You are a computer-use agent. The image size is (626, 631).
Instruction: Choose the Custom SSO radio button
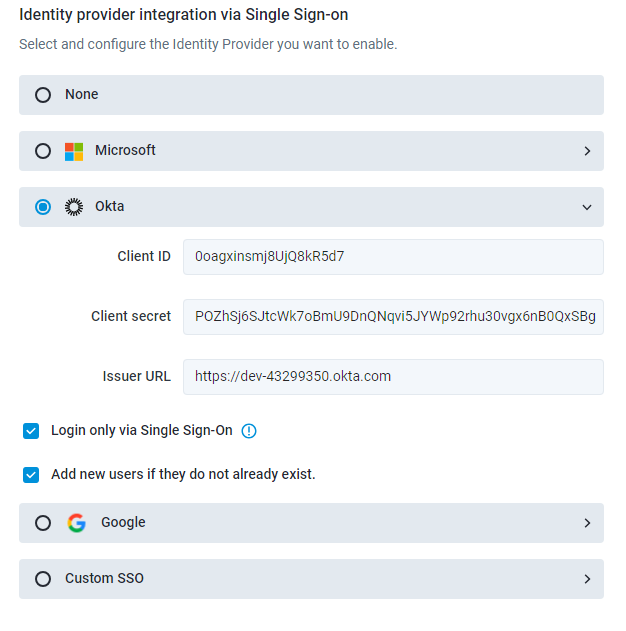(x=43, y=579)
